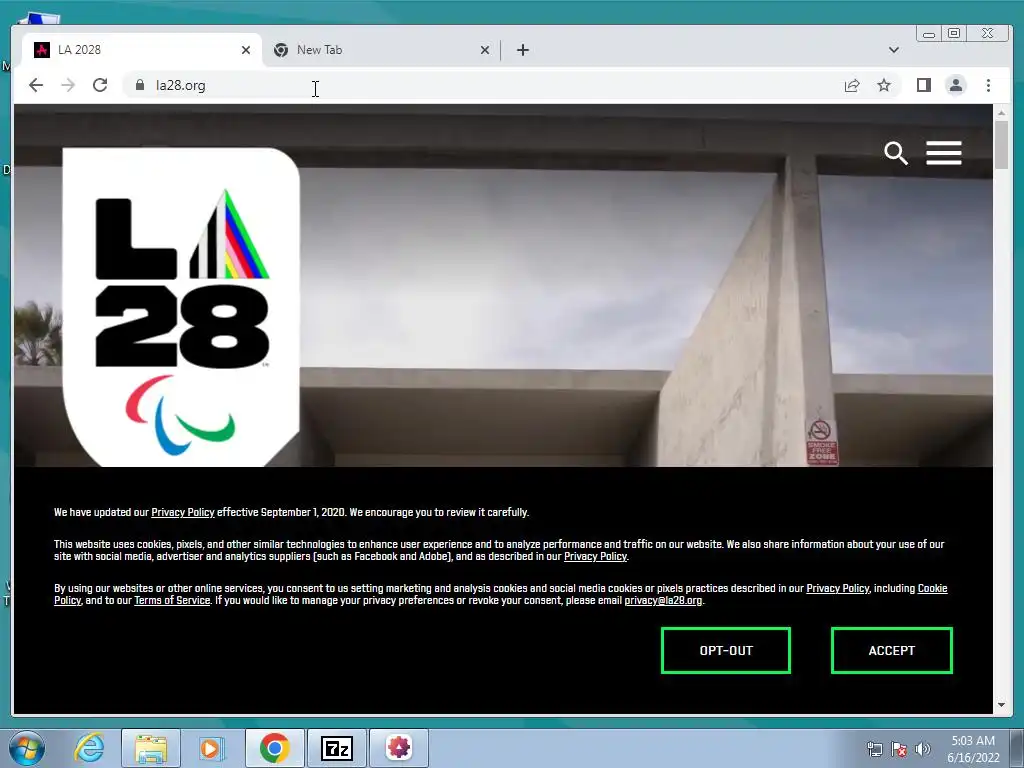Share this page using the share icon
This screenshot has width=1024, height=768.
(852, 85)
